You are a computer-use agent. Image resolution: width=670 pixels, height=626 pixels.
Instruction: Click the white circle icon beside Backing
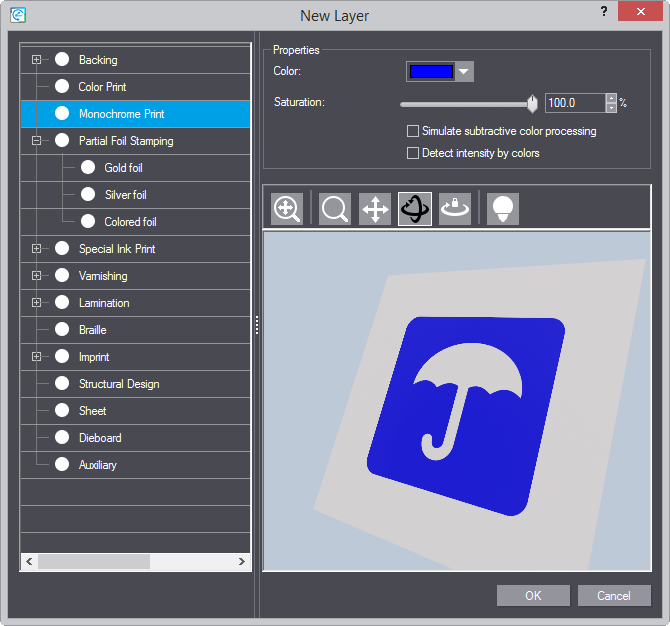coord(62,59)
